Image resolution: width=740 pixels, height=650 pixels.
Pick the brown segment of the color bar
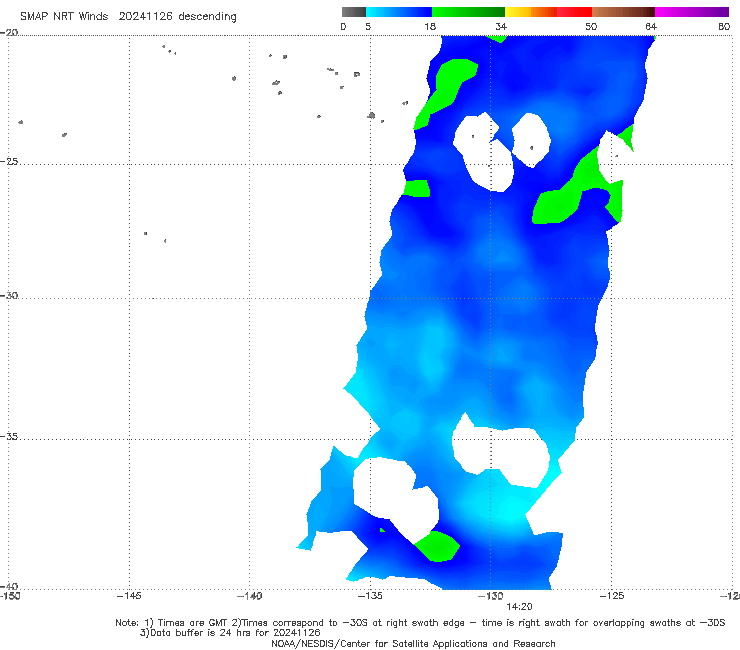pos(623,12)
